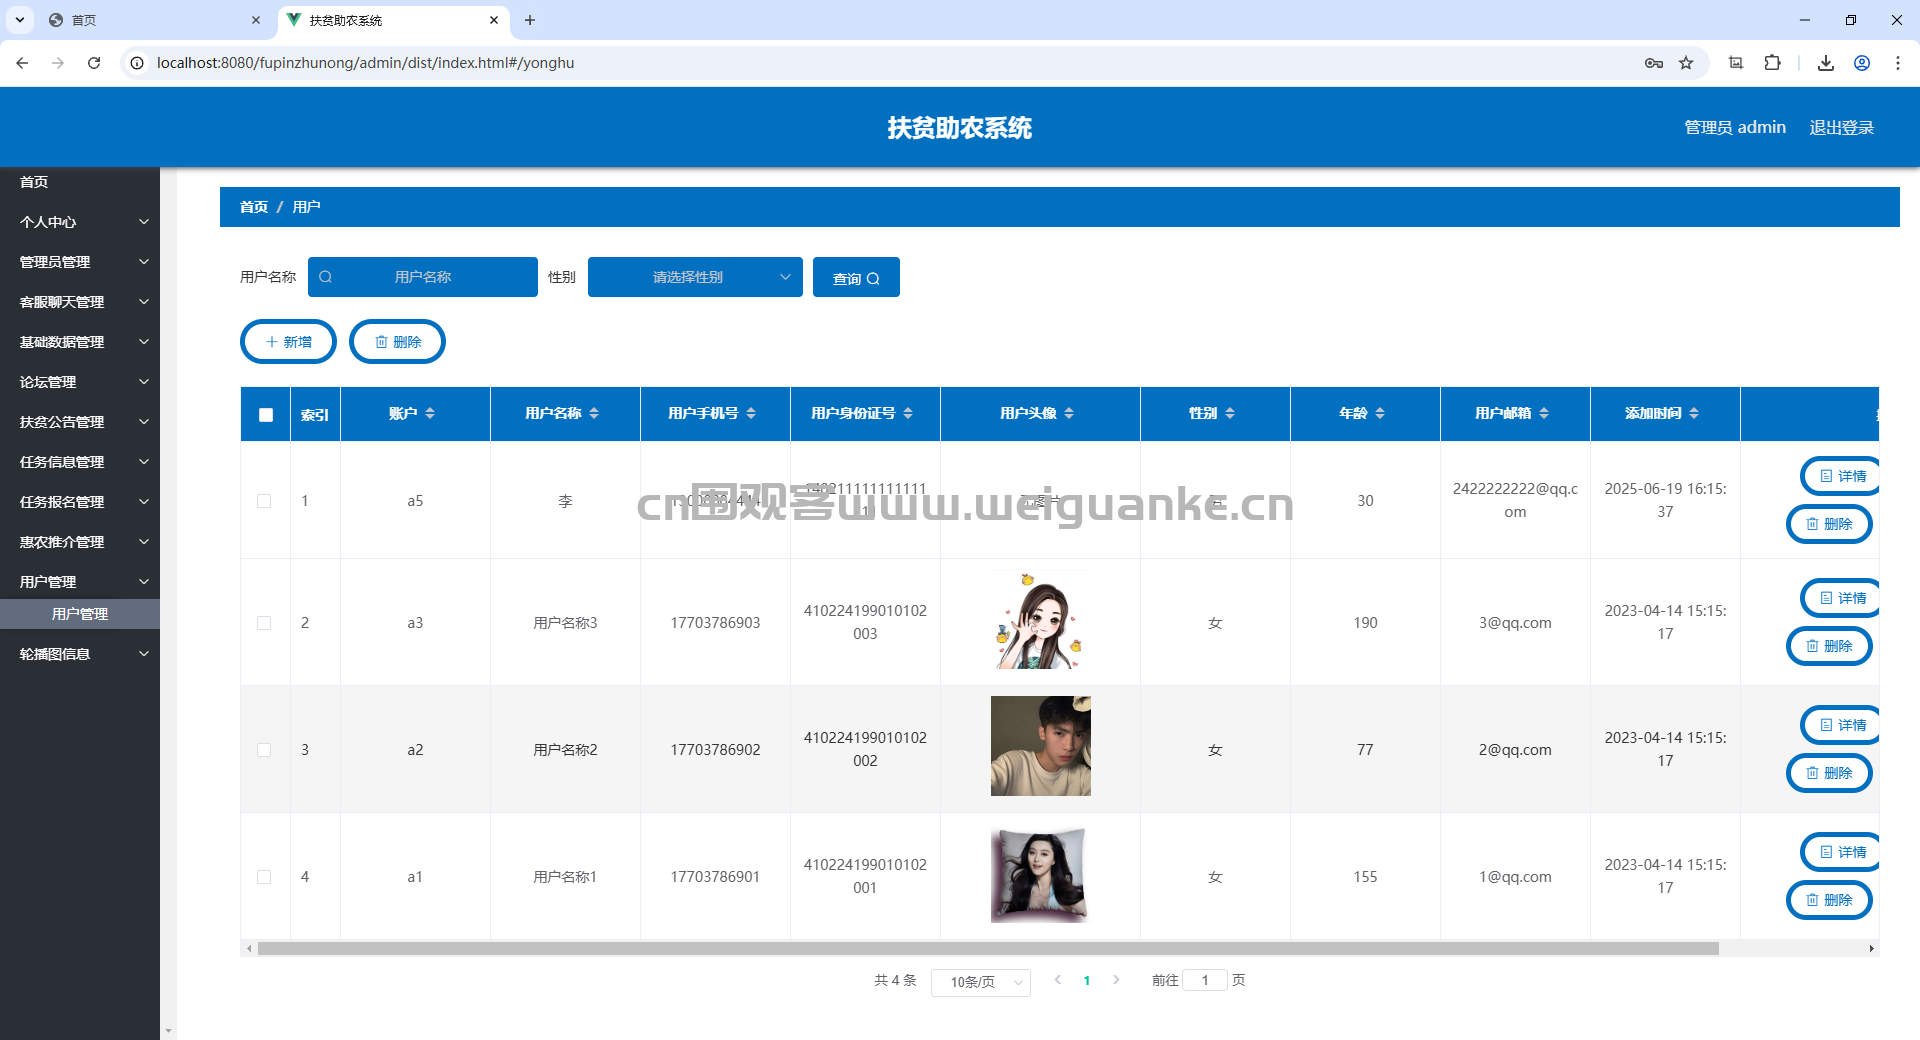Click 删除 for account a3

(1829, 646)
